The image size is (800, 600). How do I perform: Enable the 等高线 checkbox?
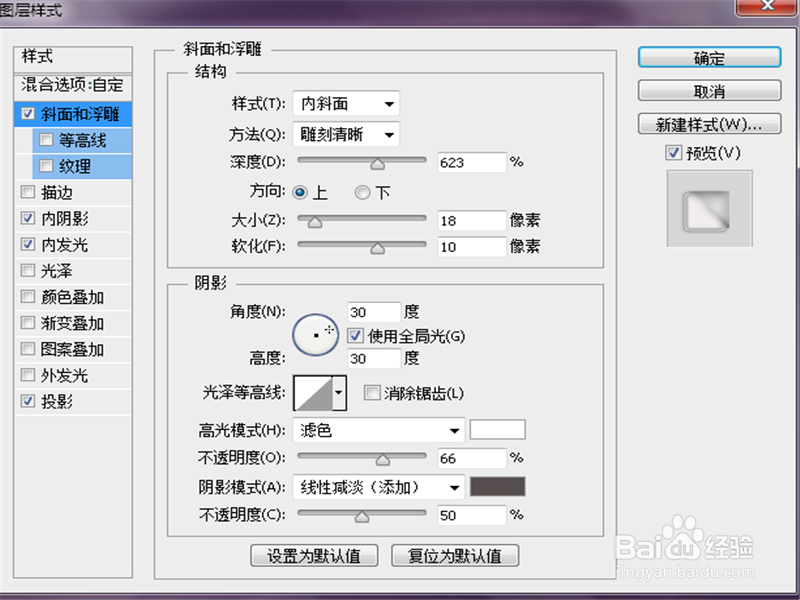[46, 140]
